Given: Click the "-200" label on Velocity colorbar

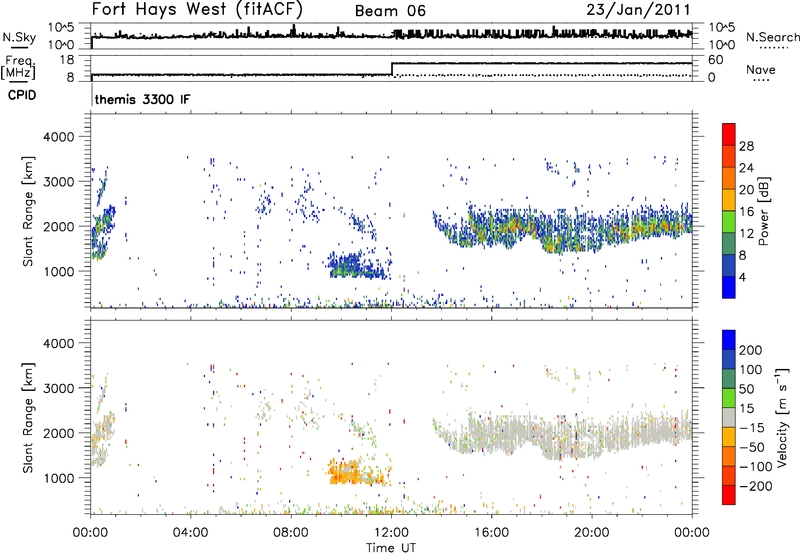Looking at the screenshot, I should [x=756, y=486].
